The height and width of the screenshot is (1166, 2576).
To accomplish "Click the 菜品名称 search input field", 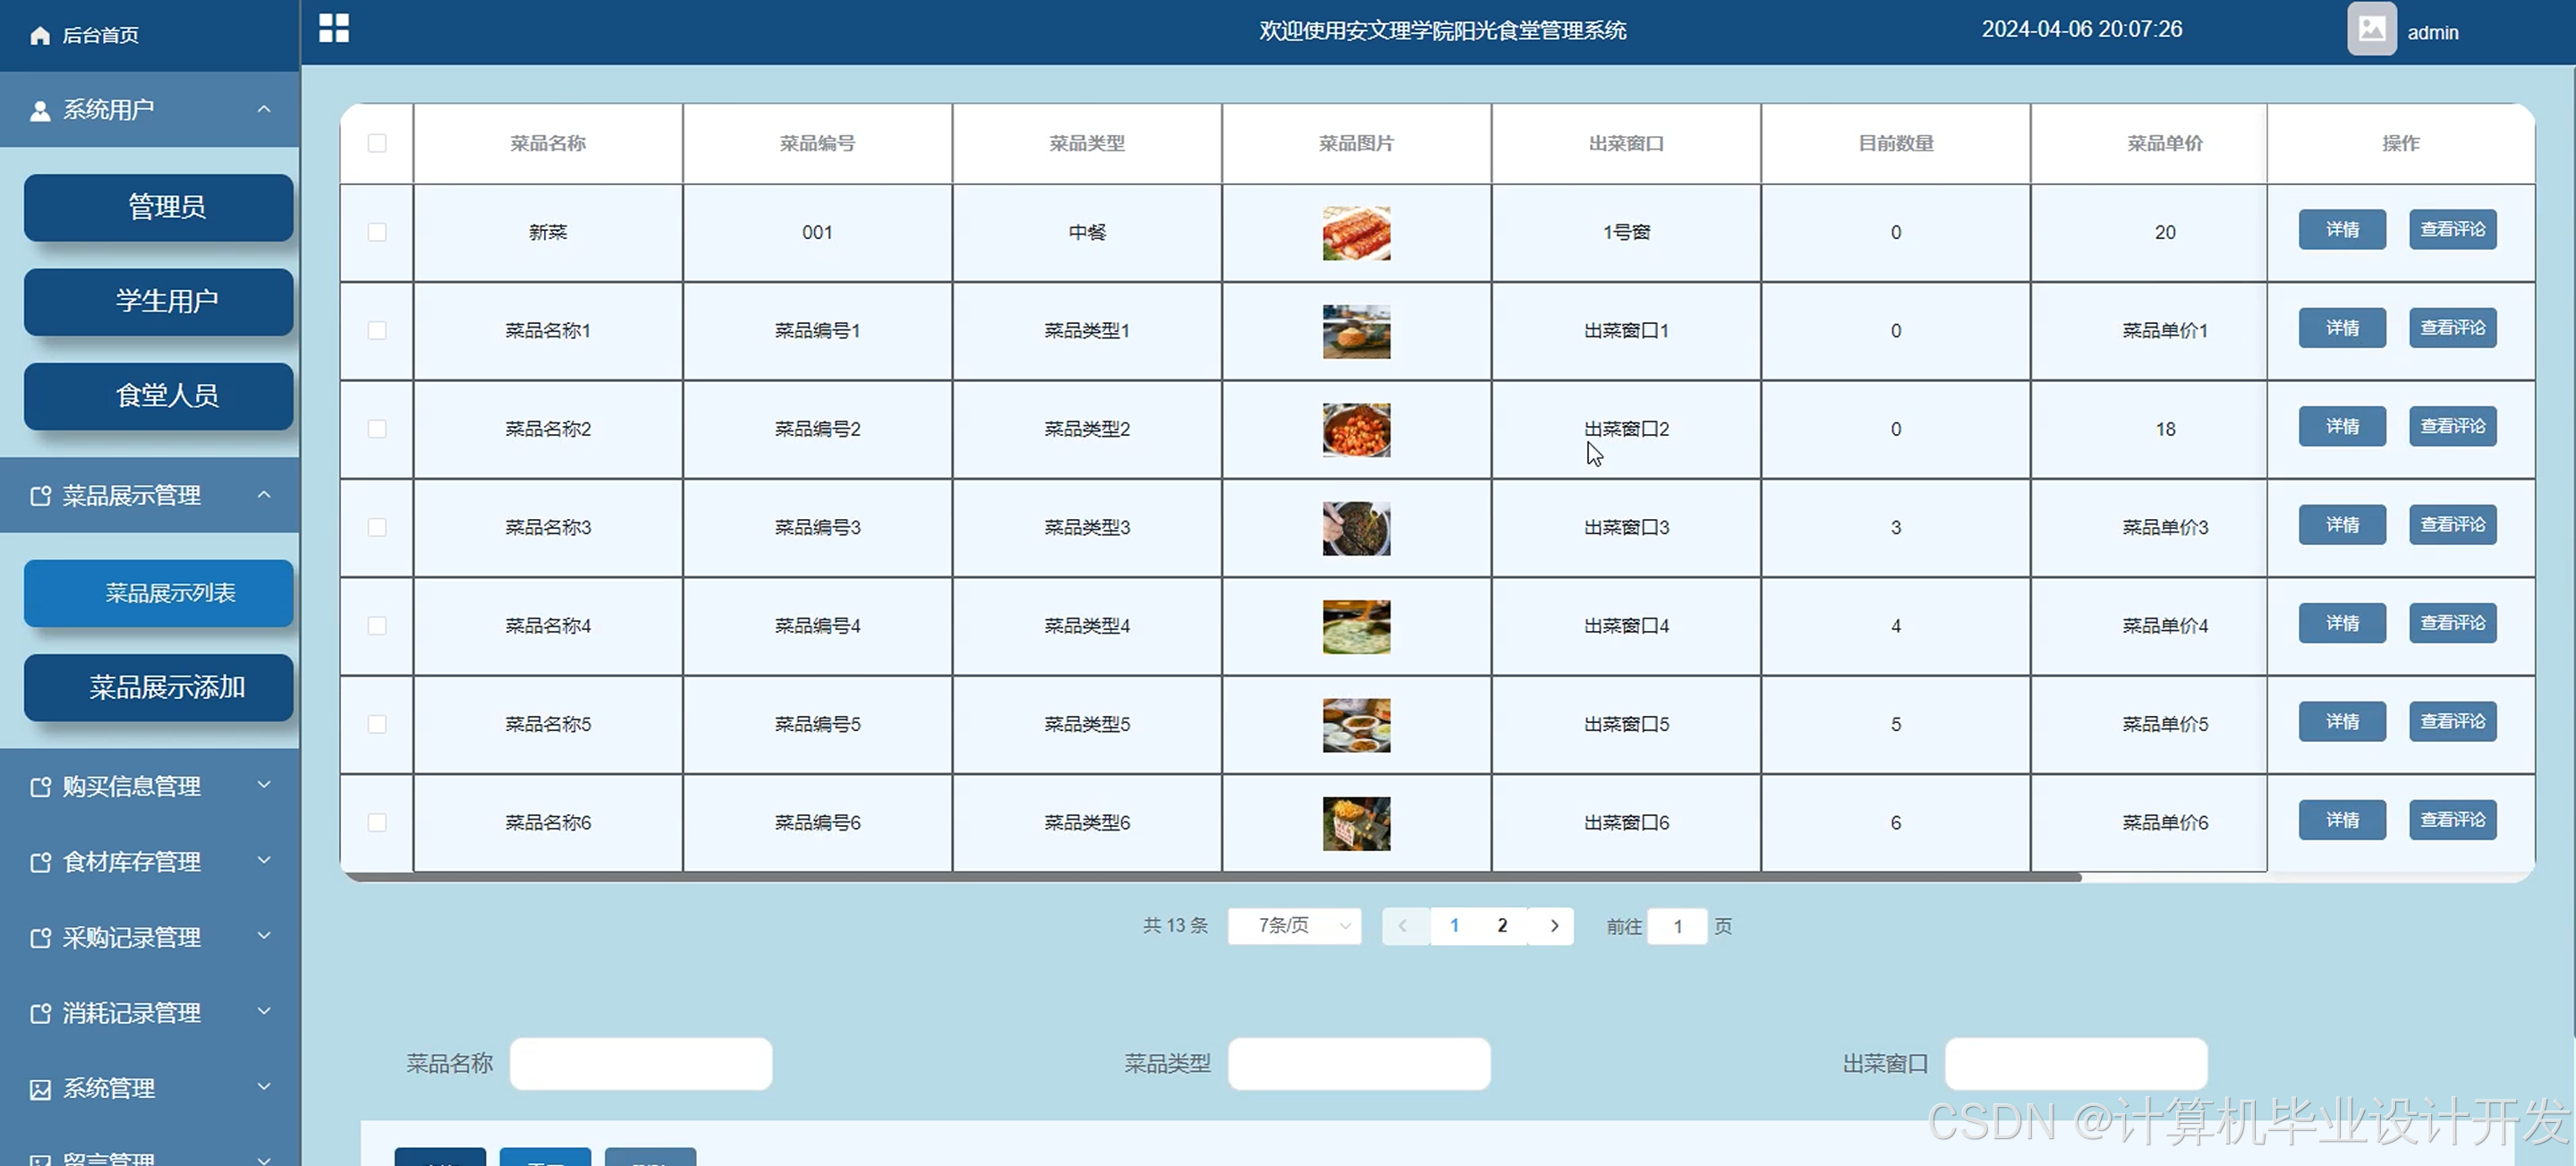I will click(641, 1064).
